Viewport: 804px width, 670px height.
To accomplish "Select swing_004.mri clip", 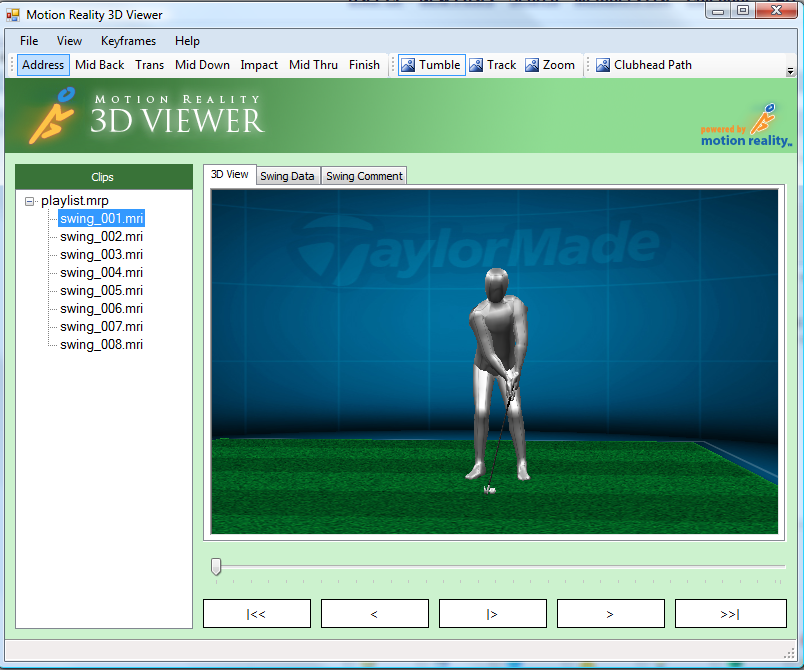I will tap(102, 273).
